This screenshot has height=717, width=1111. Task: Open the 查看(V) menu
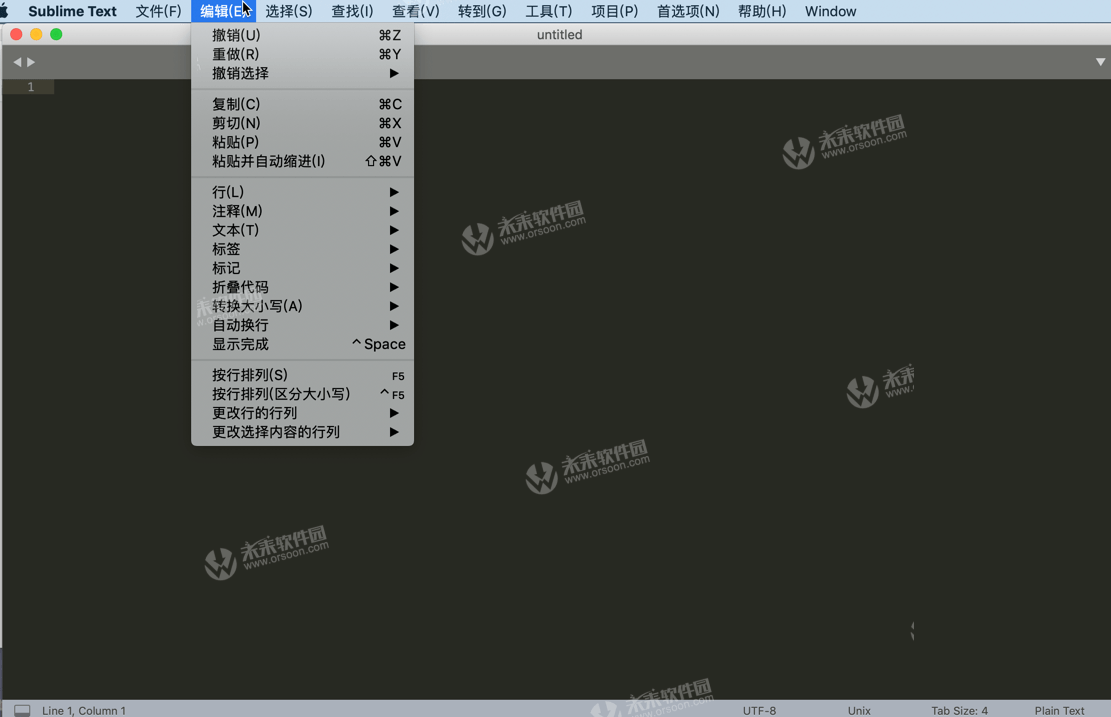pos(416,11)
